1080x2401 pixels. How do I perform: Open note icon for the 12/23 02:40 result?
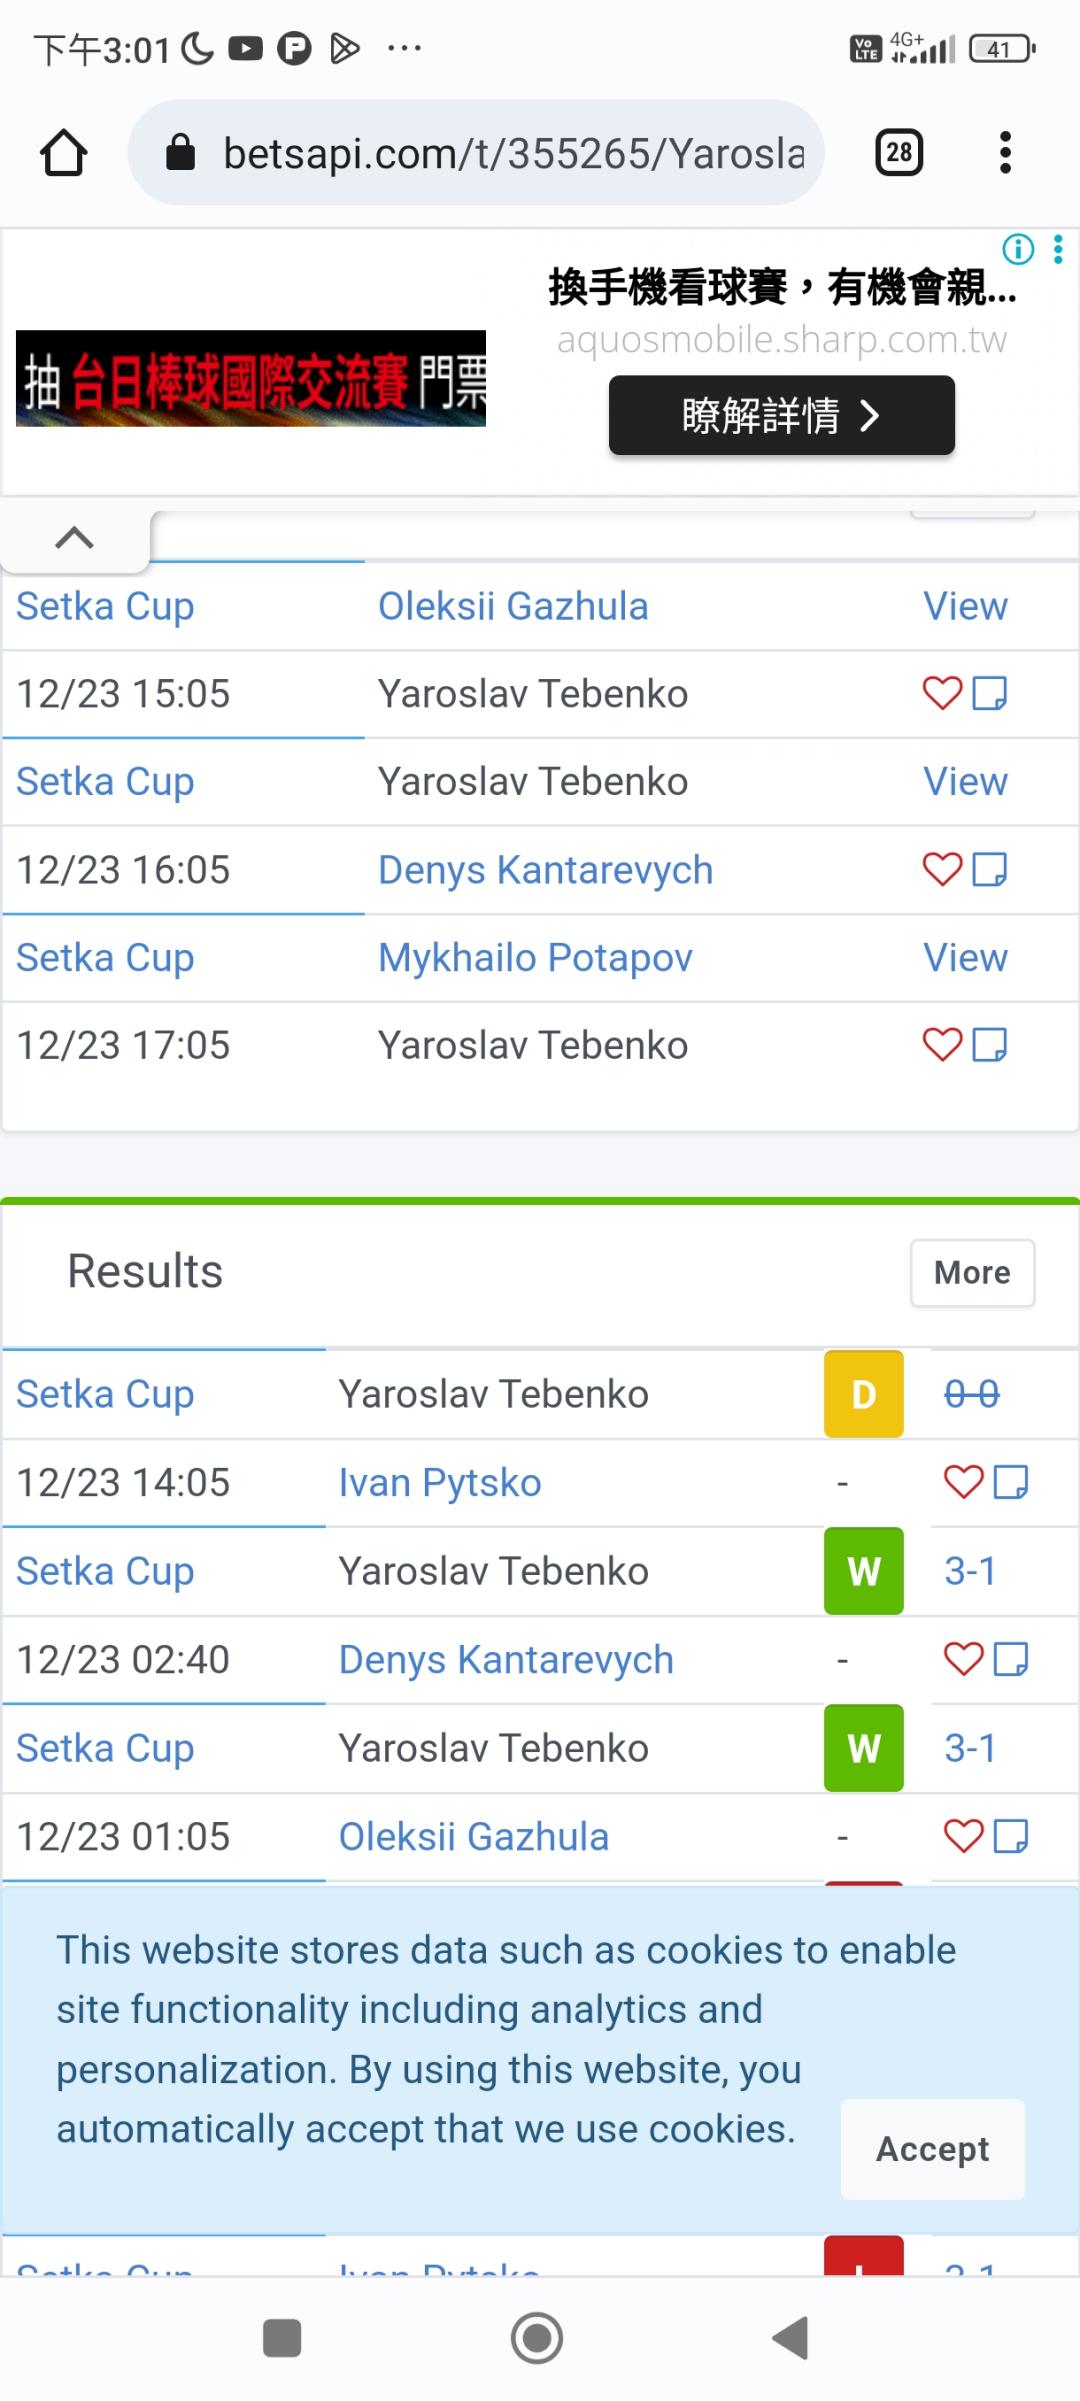coord(1011,1659)
